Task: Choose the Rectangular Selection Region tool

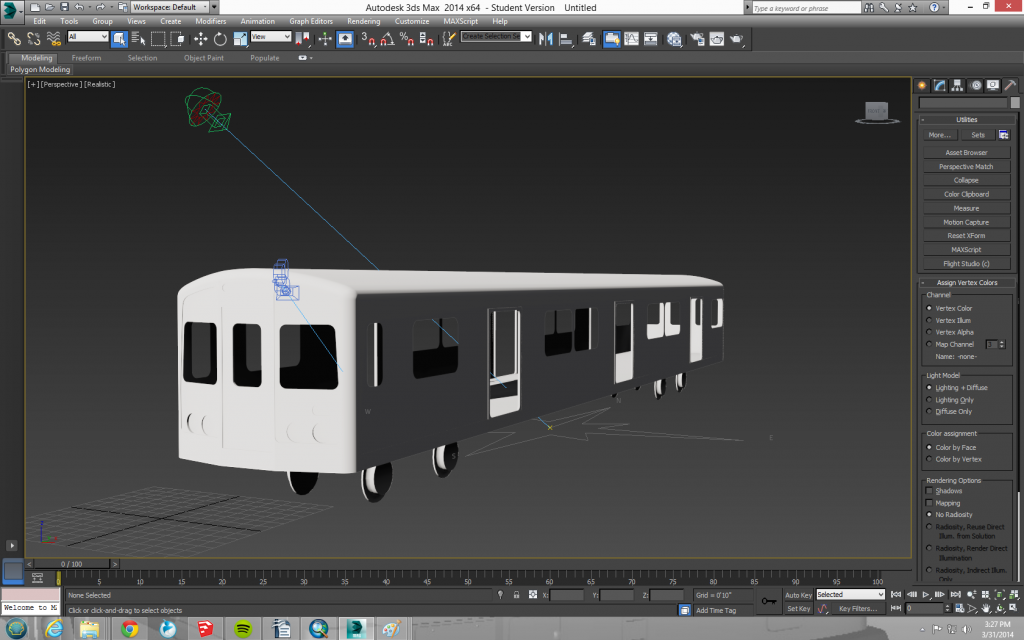Action: click(x=158, y=39)
